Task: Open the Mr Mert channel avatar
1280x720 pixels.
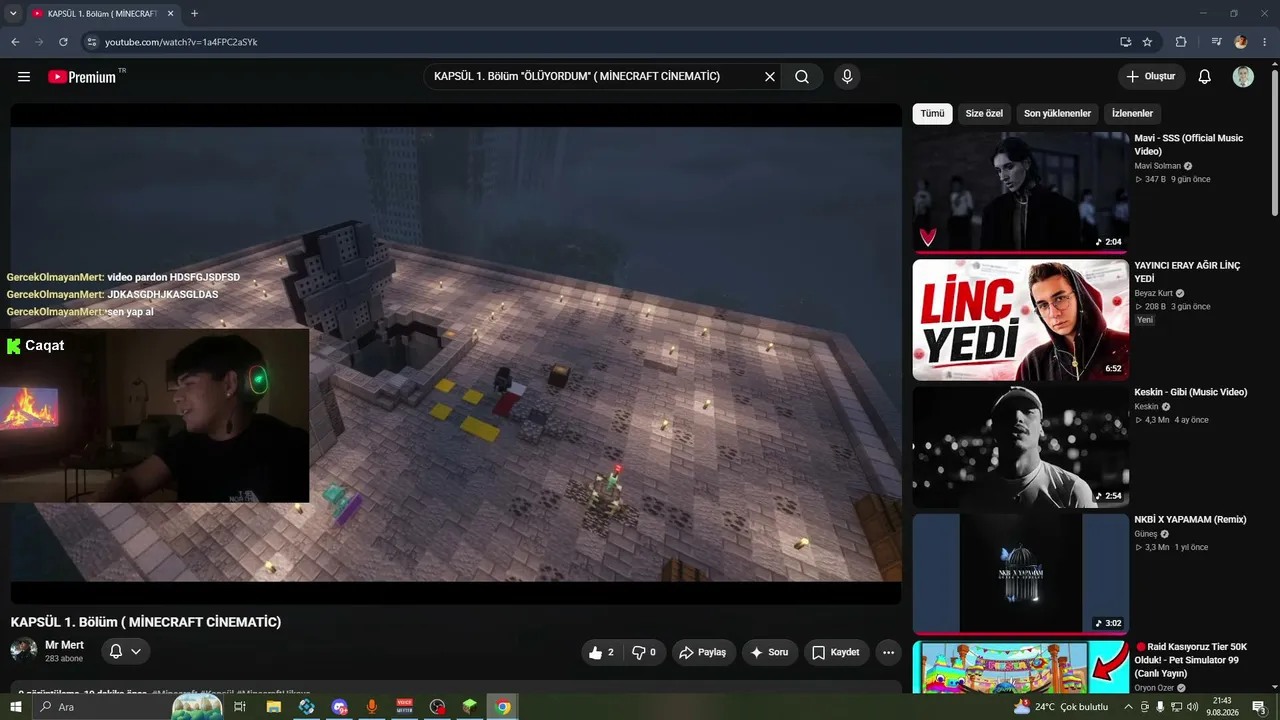Action: [24, 651]
